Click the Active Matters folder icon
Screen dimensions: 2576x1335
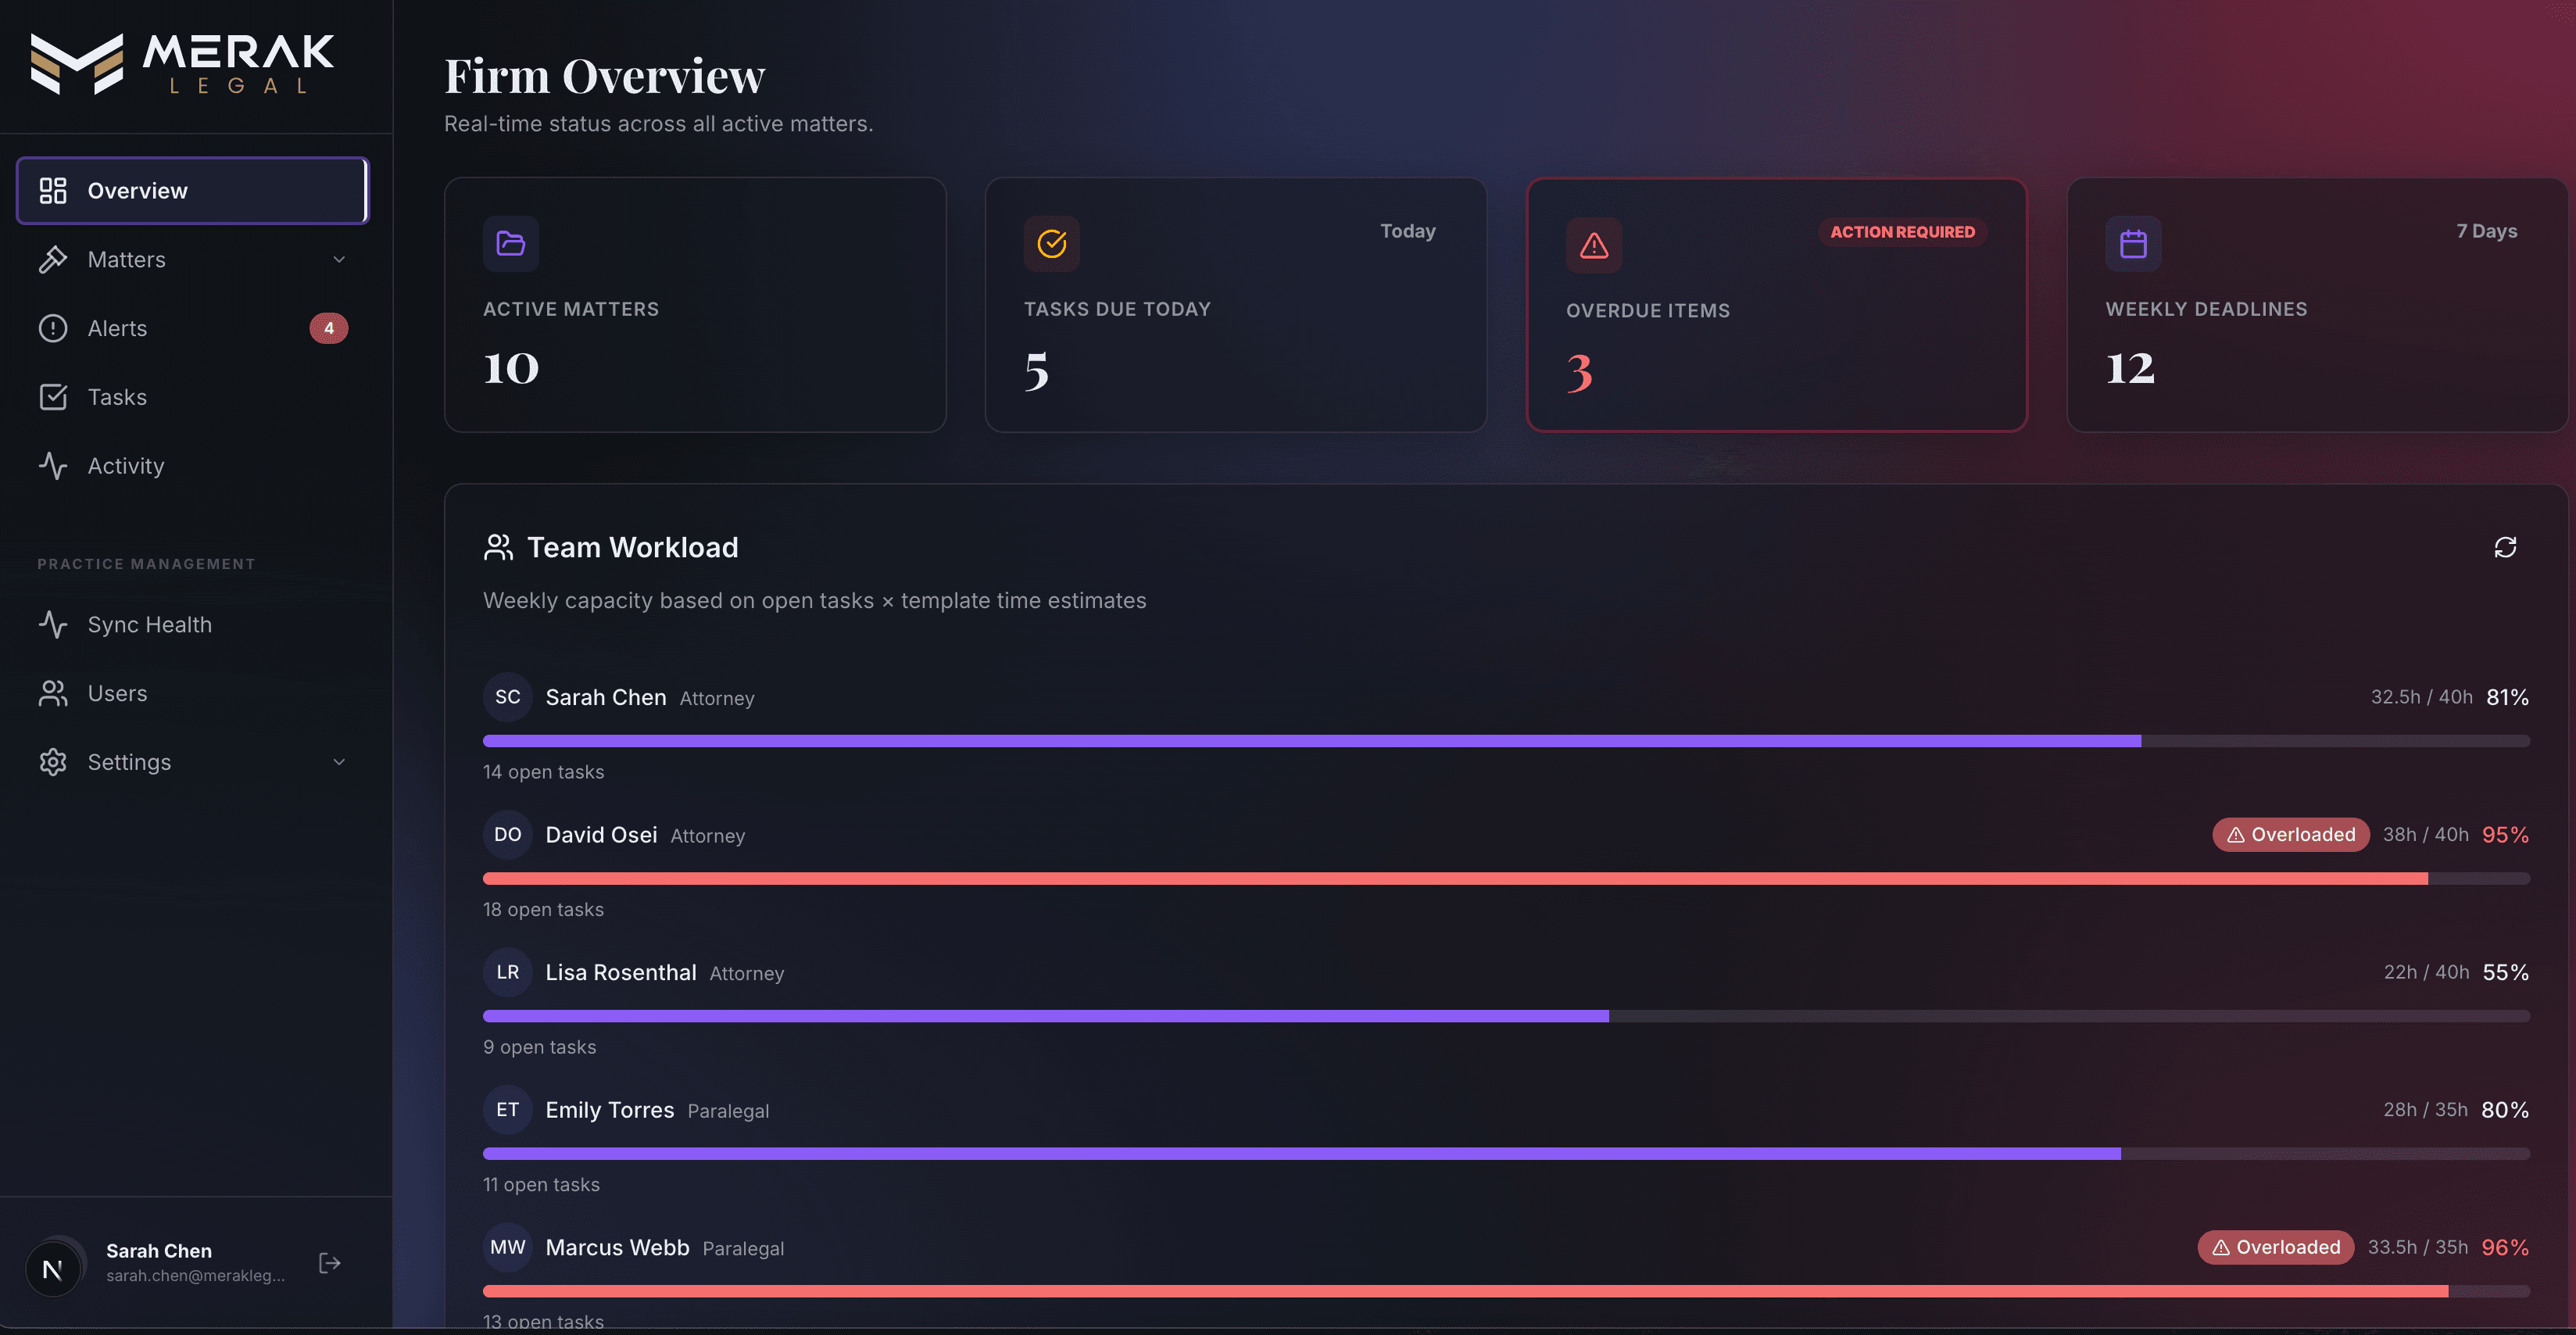511,243
